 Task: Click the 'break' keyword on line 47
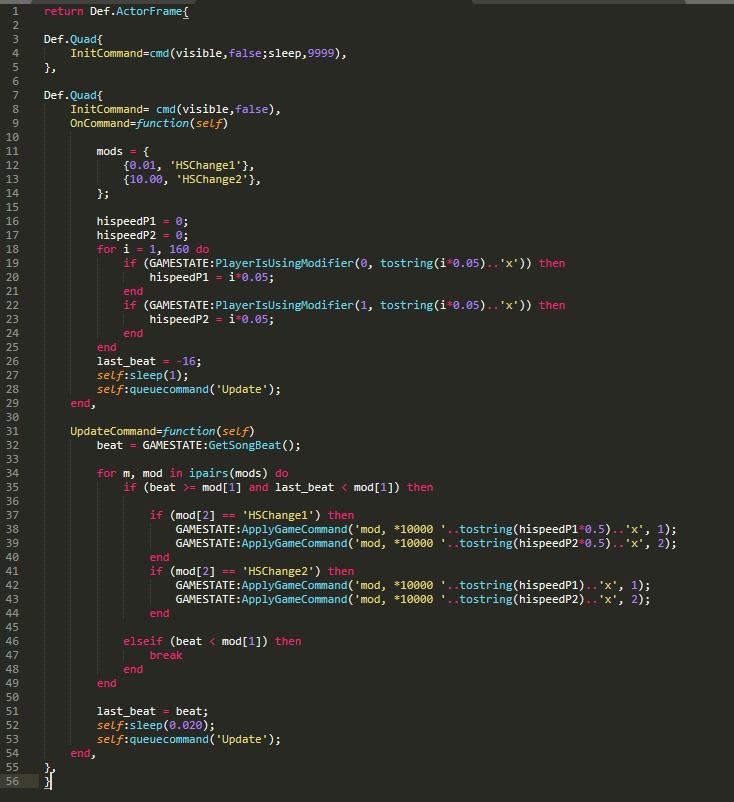coord(166,655)
